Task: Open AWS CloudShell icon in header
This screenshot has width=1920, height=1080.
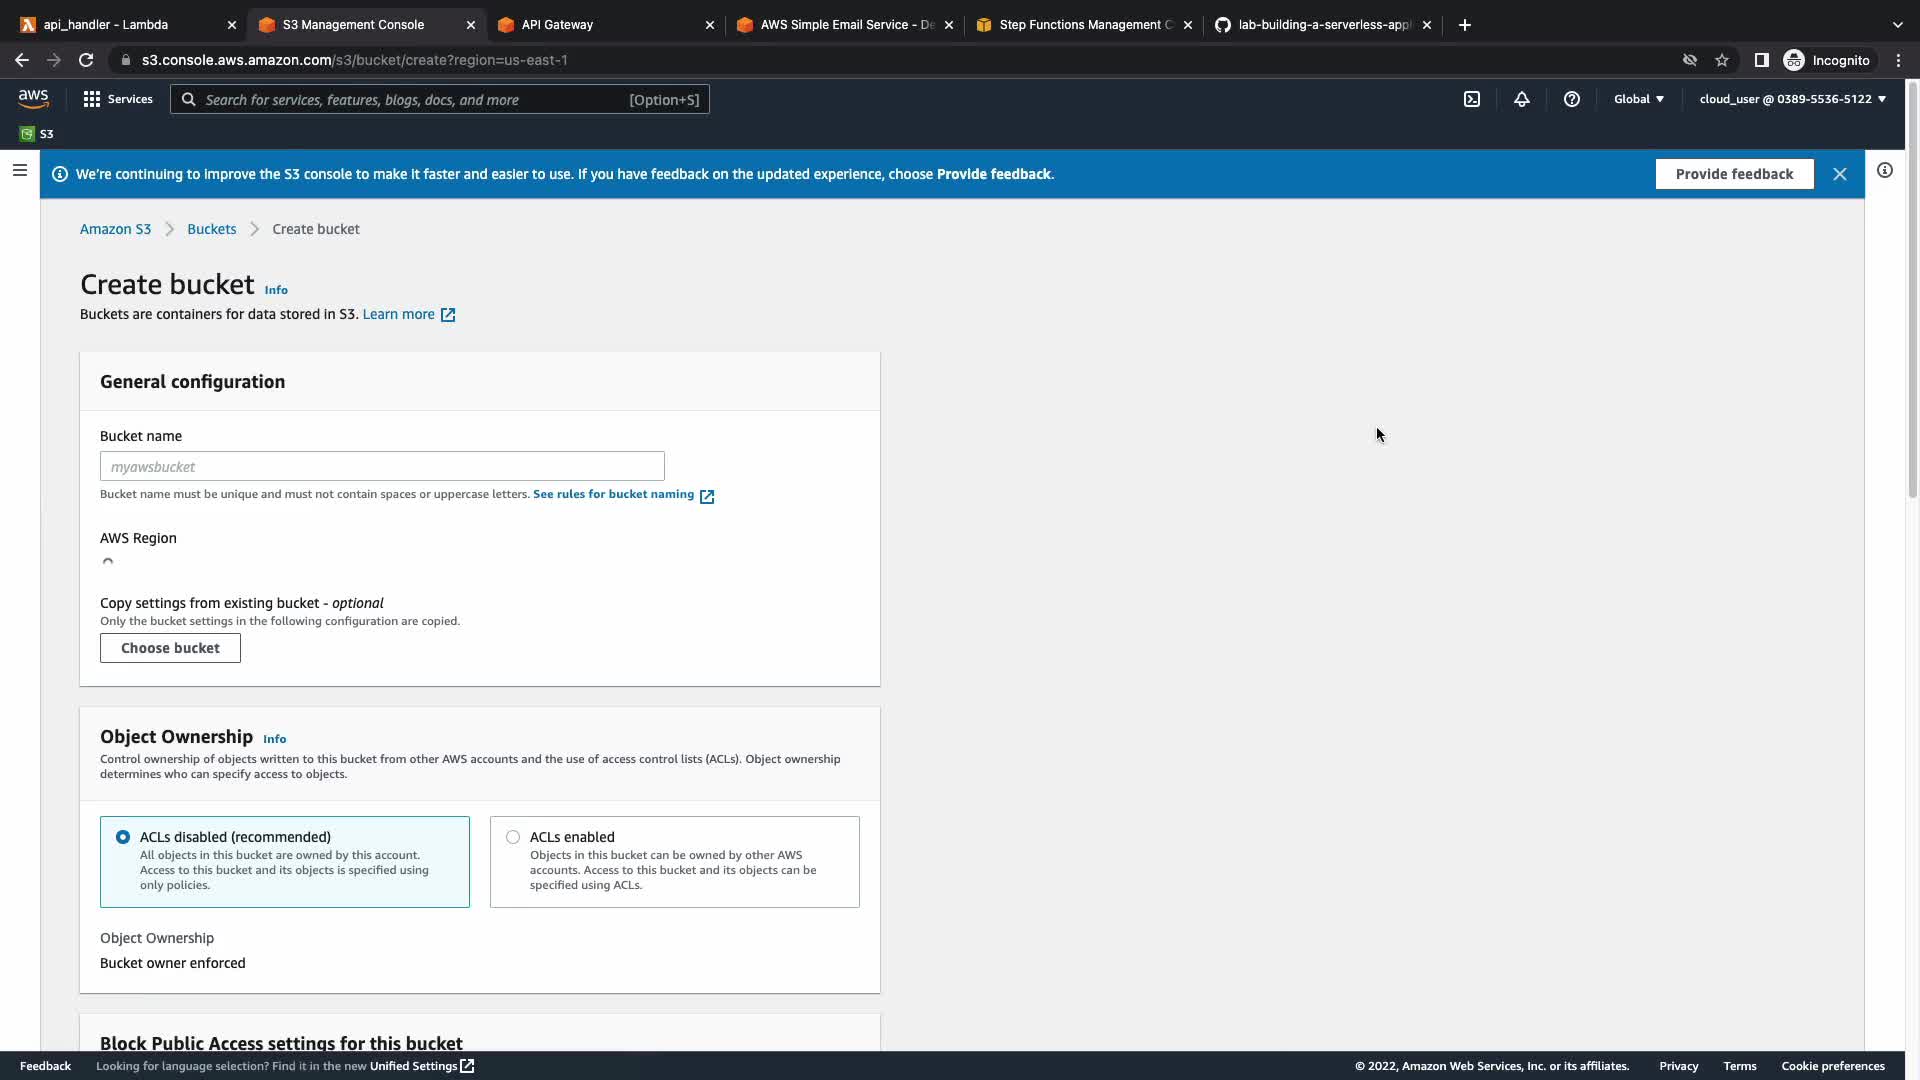Action: point(1472,99)
